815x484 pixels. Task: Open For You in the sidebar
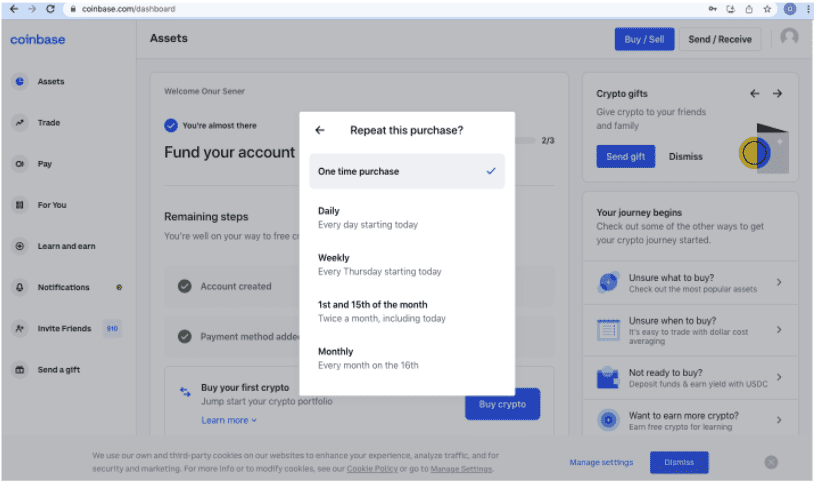52,205
